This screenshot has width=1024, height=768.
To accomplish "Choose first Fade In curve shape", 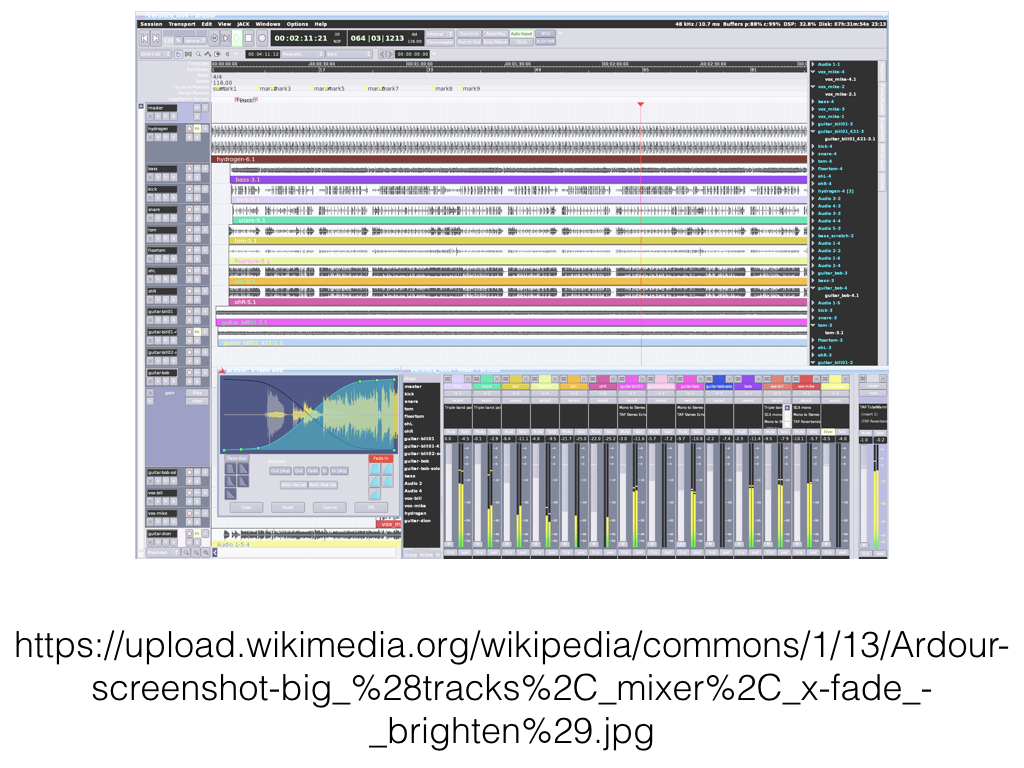I will [x=374, y=468].
